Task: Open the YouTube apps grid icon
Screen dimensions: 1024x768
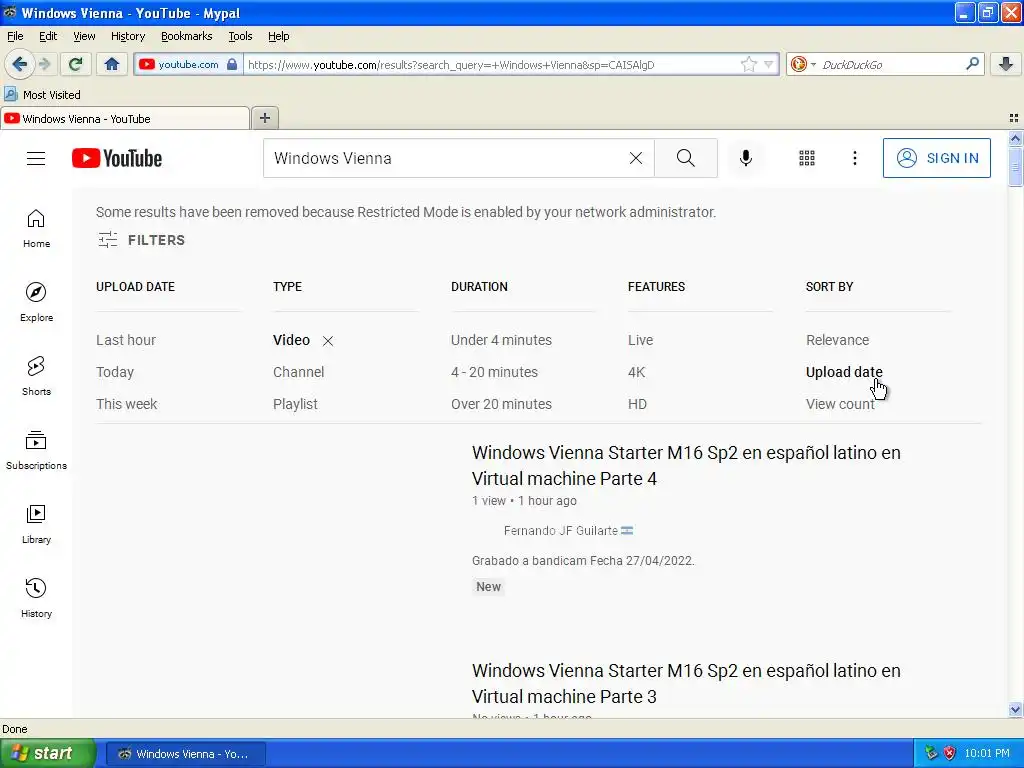Action: pyautogui.click(x=807, y=158)
